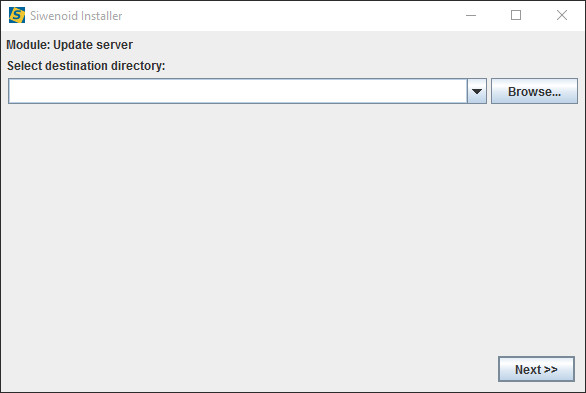
Task: Expand the destination directory dropdown arrow
Action: tap(476, 91)
